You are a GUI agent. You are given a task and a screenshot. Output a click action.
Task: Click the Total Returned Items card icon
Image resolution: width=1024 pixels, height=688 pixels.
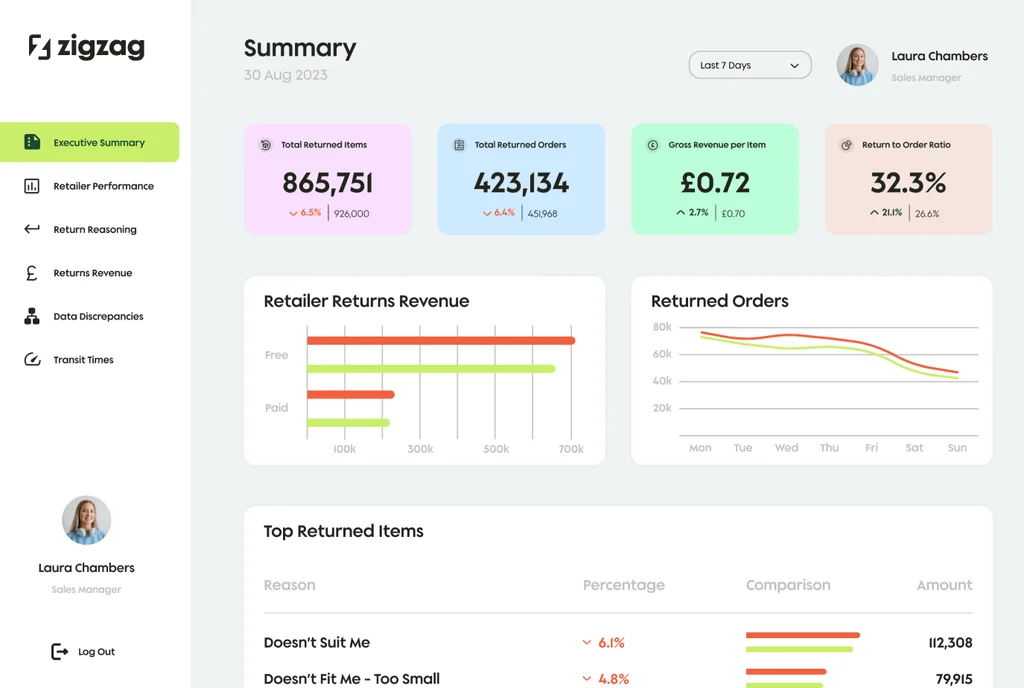(266, 145)
